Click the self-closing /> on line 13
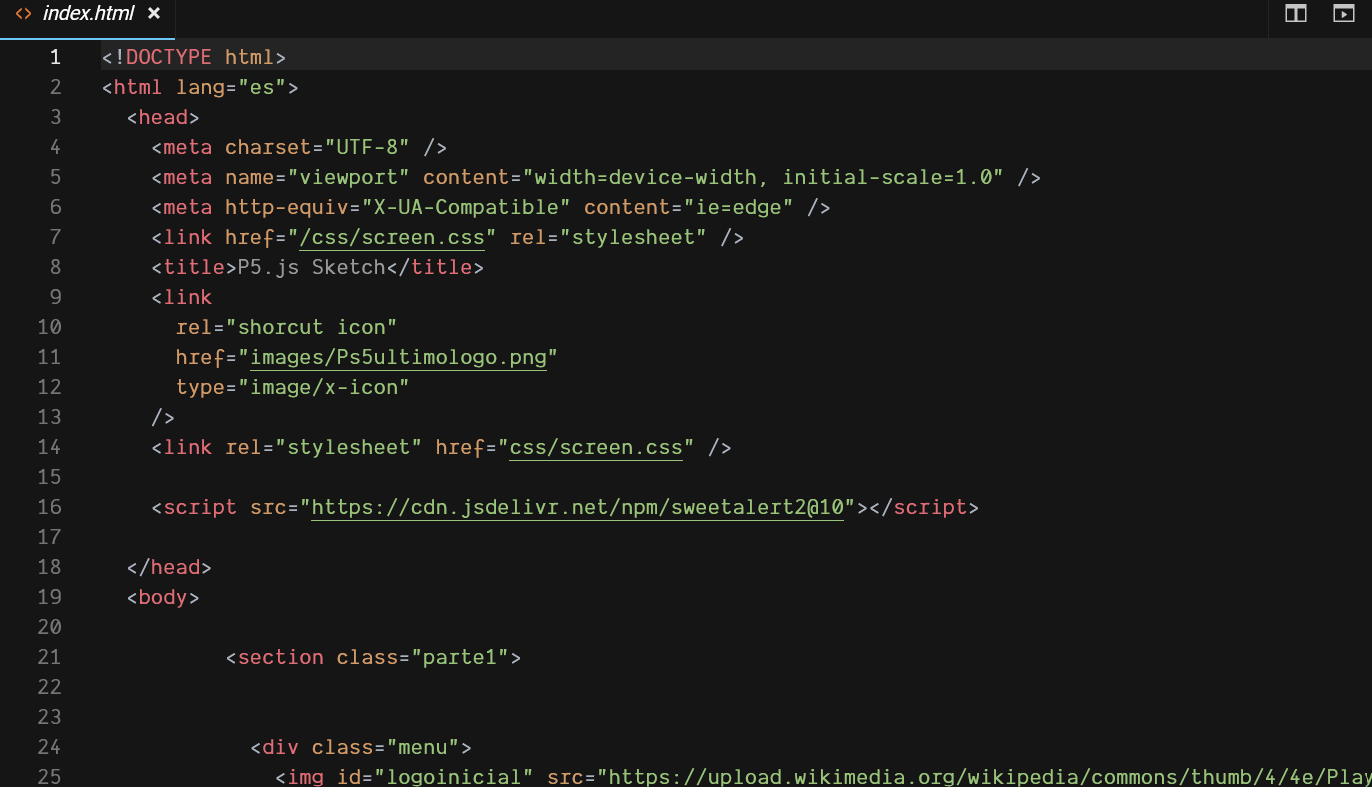The image size is (1372, 787). 163,417
